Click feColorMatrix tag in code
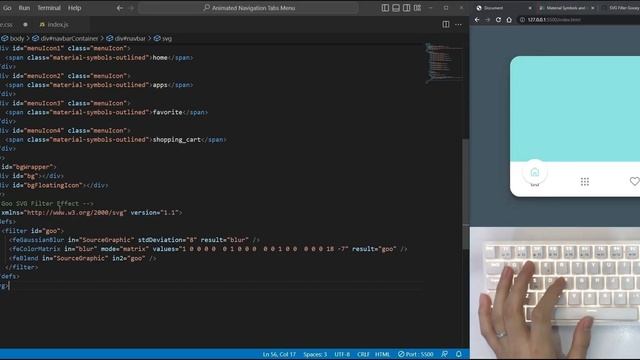The image size is (640, 360). point(36,249)
